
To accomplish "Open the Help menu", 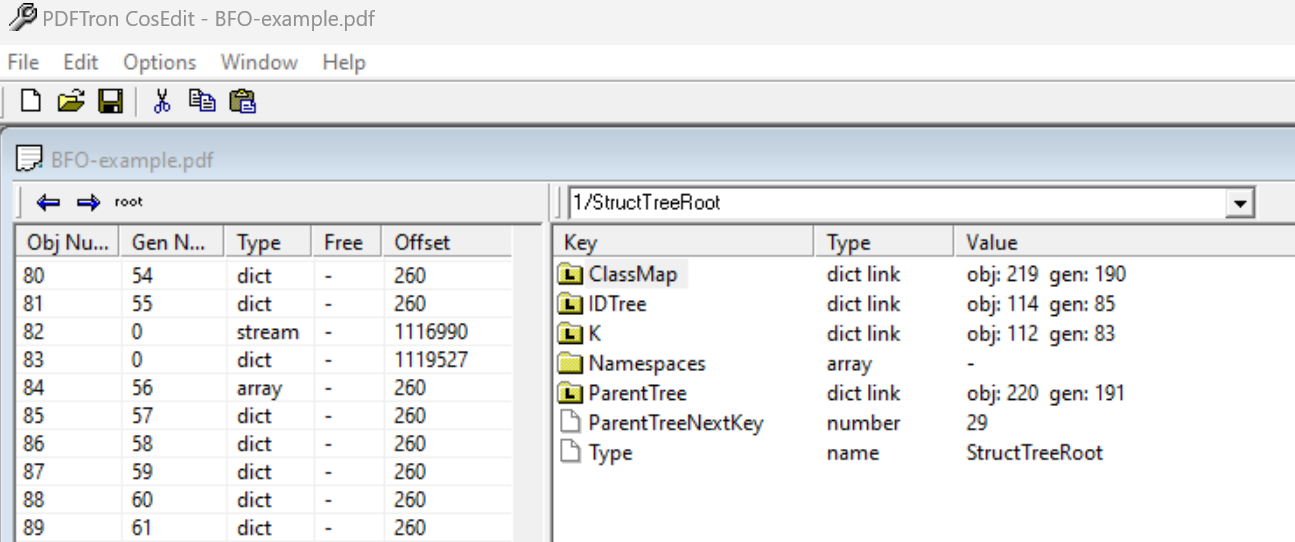I will [343, 62].
